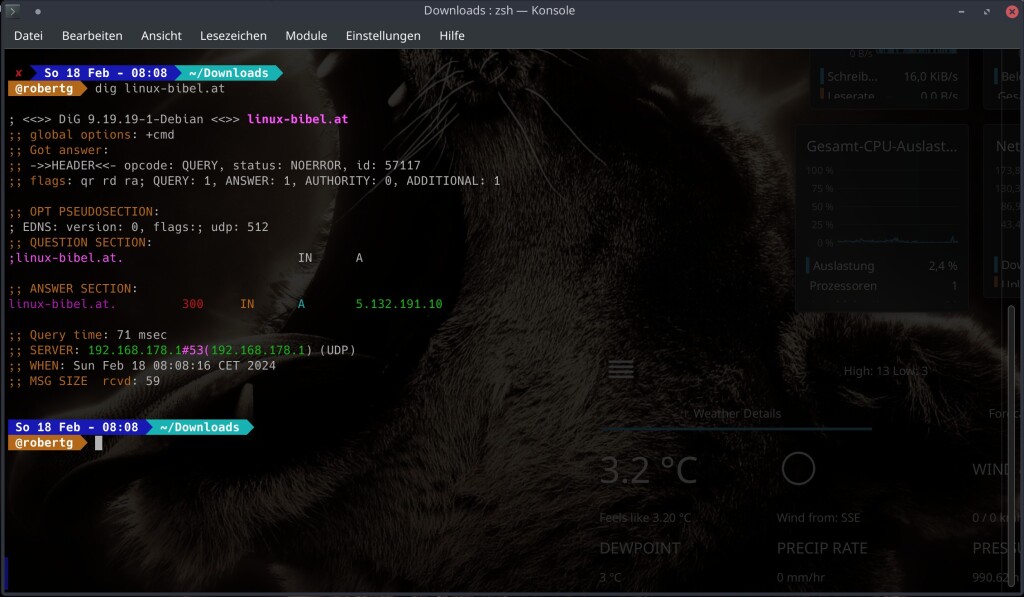Image resolution: width=1024 pixels, height=597 pixels.
Task: Click ';; QUESTION SECTION:' heading
Action: pyautogui.click(x=80, y=242)
